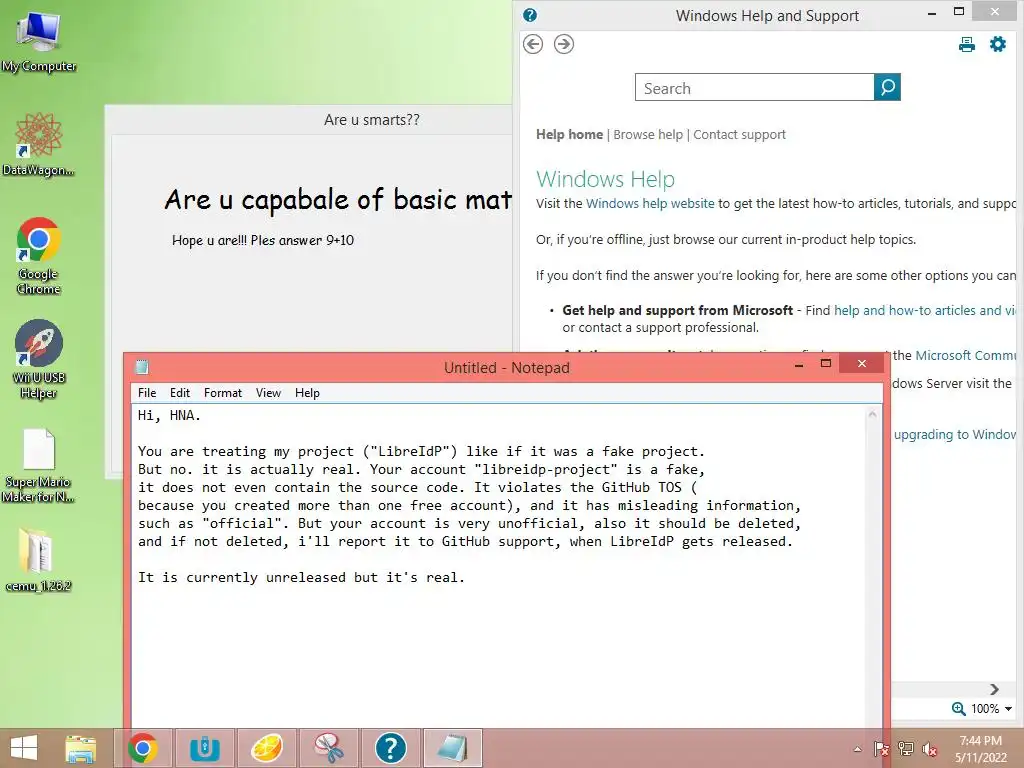Click the Notepad scroll up arrow

coord(872,414)
